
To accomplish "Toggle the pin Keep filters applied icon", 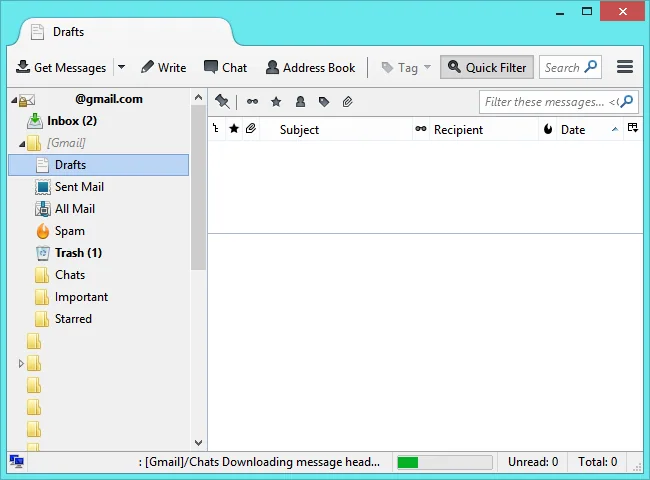I will 222,102.
